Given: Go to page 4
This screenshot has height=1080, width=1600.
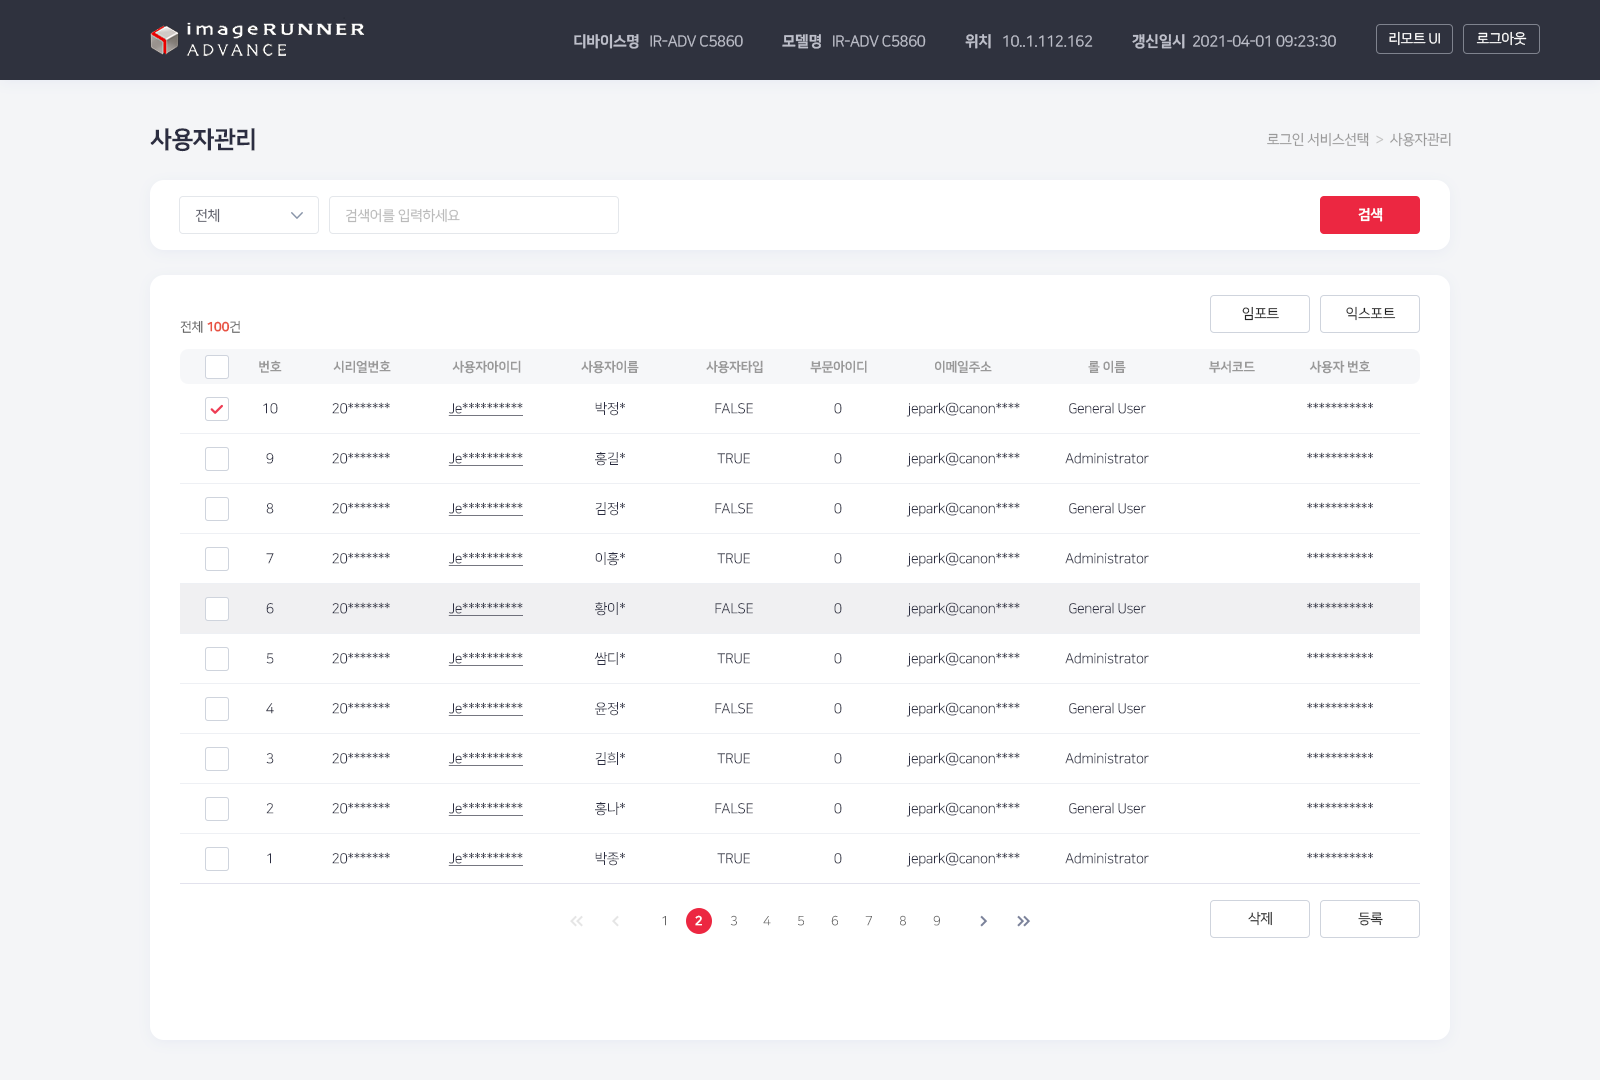Looking at the screenshot, I should pyautogui.click(x=767, y=921).
